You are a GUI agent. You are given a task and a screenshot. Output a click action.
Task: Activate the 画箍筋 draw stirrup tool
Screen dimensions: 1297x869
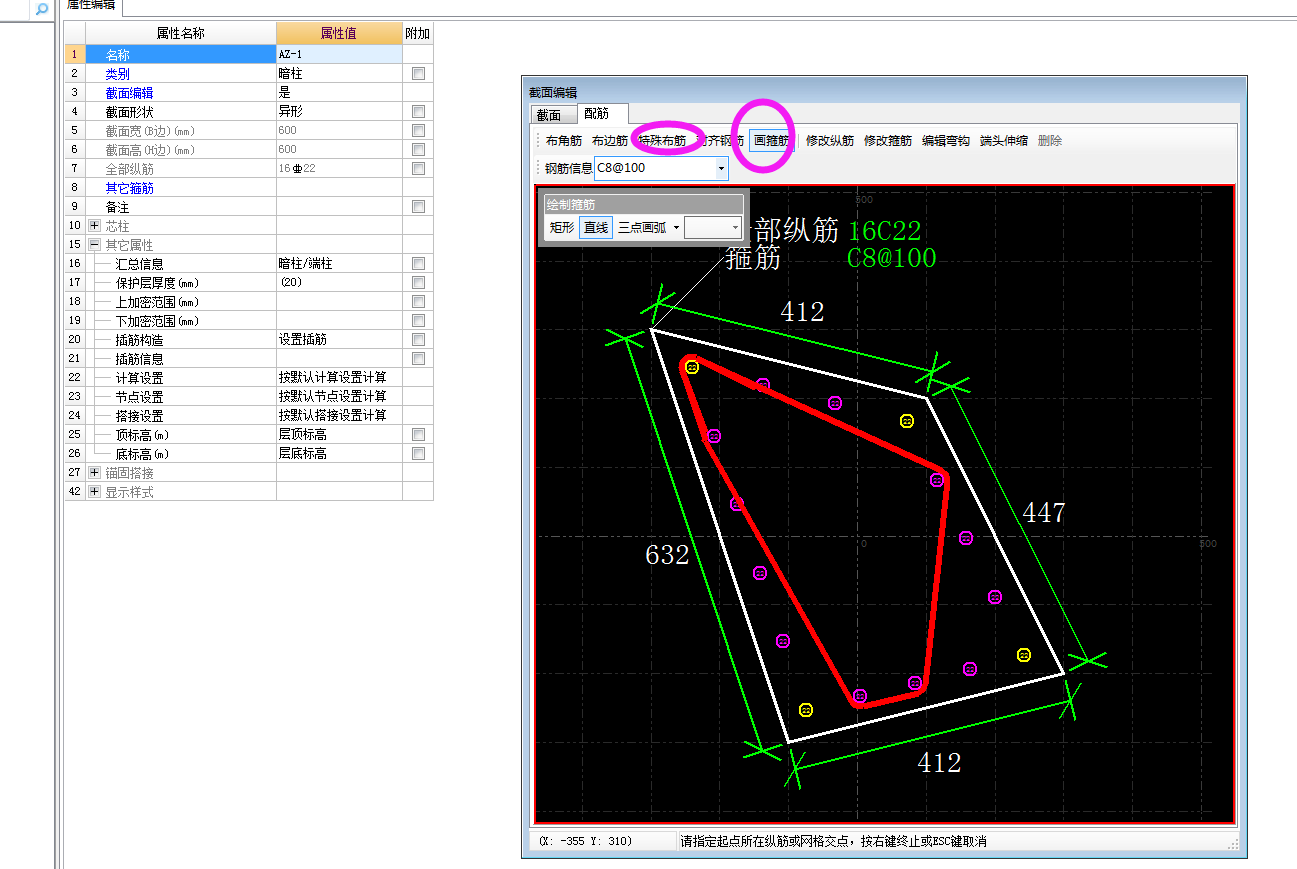pos(772,141)
